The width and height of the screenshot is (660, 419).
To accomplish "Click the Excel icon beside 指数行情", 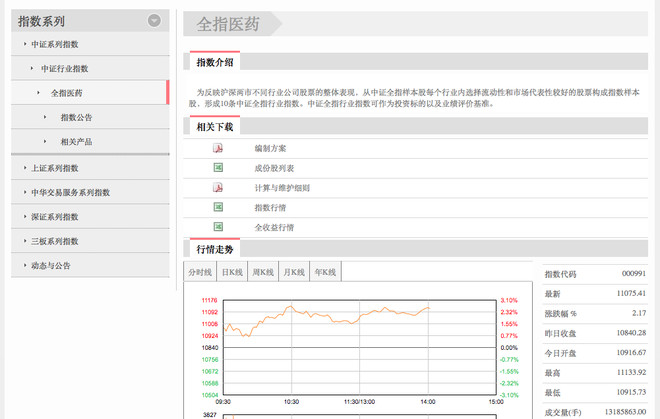I will pos(218,207).
